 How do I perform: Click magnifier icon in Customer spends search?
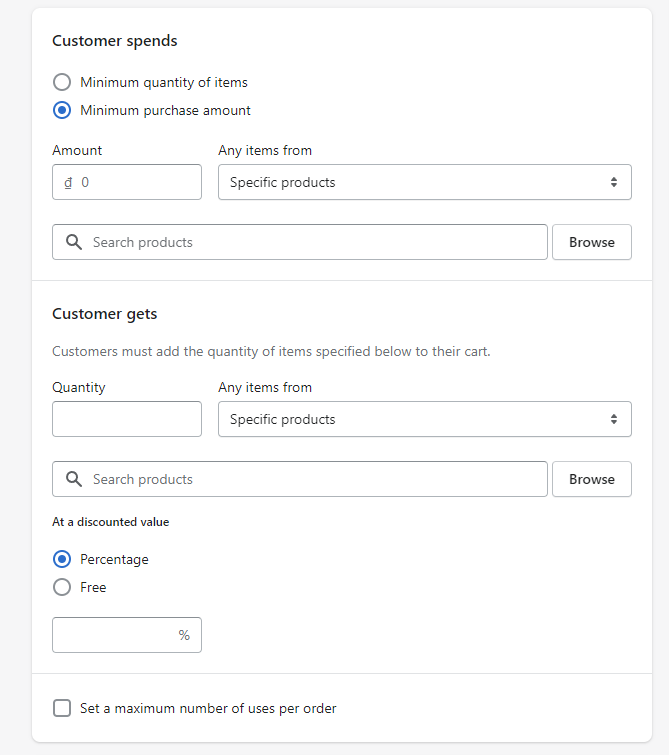(x=73, y=242)
